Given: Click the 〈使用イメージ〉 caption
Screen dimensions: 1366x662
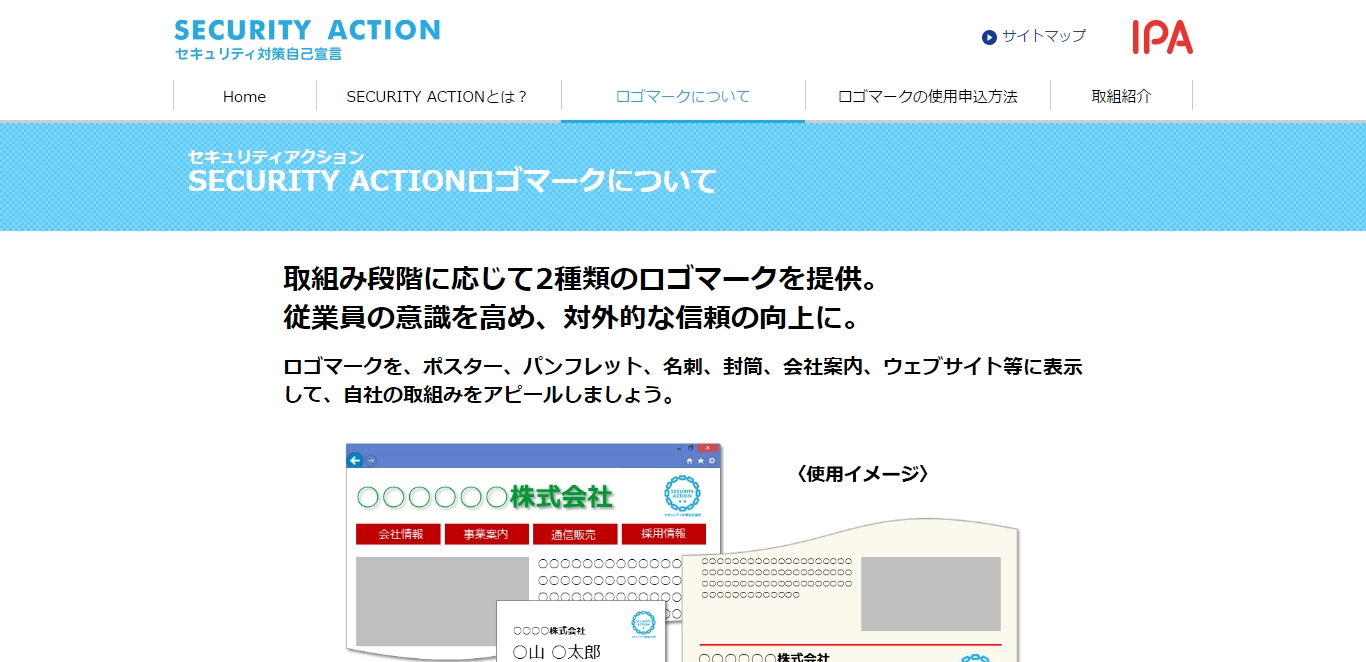Looking at the screenshot, I should point(863,473).
